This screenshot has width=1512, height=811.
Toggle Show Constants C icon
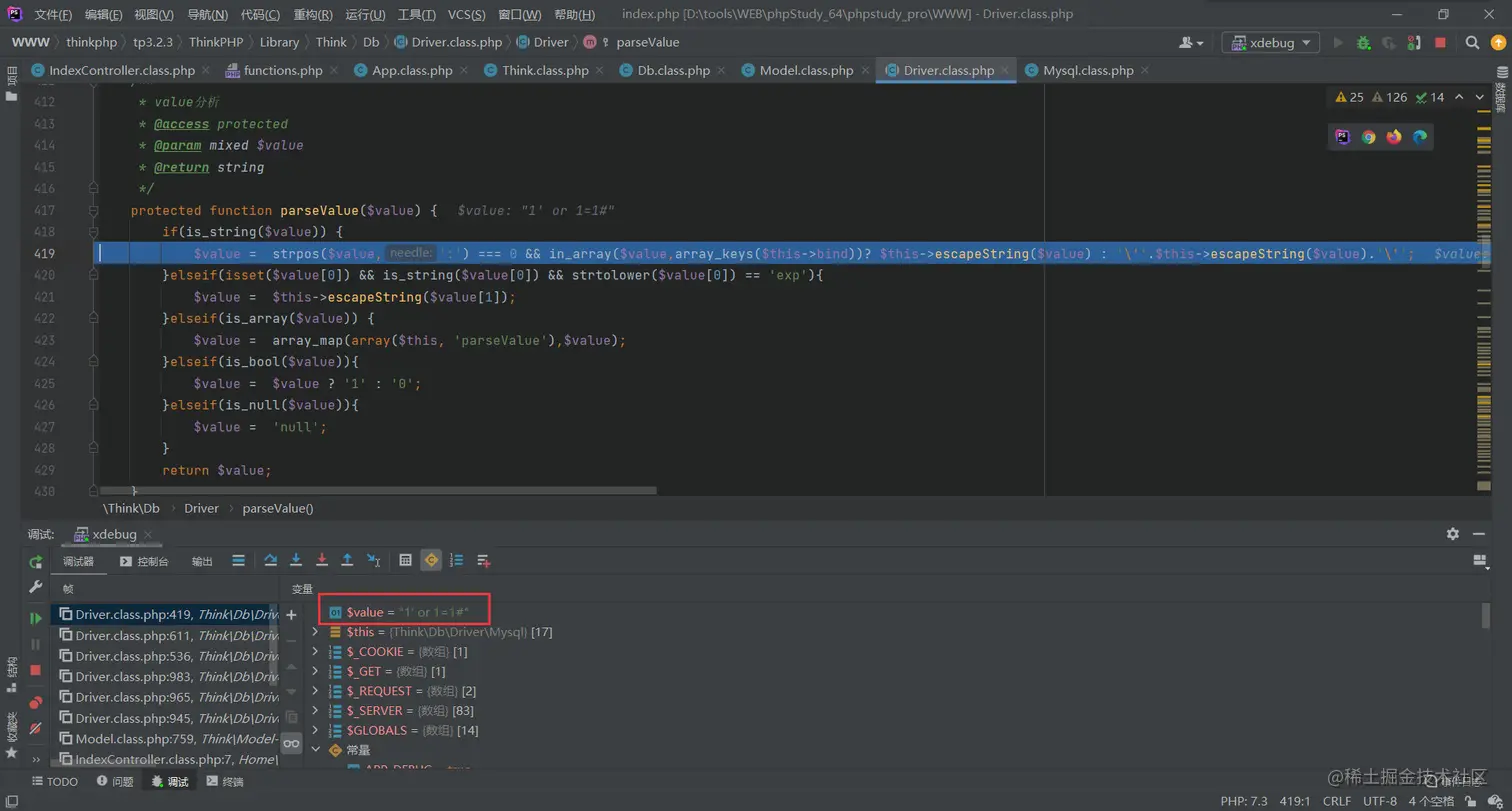[431, 560]
